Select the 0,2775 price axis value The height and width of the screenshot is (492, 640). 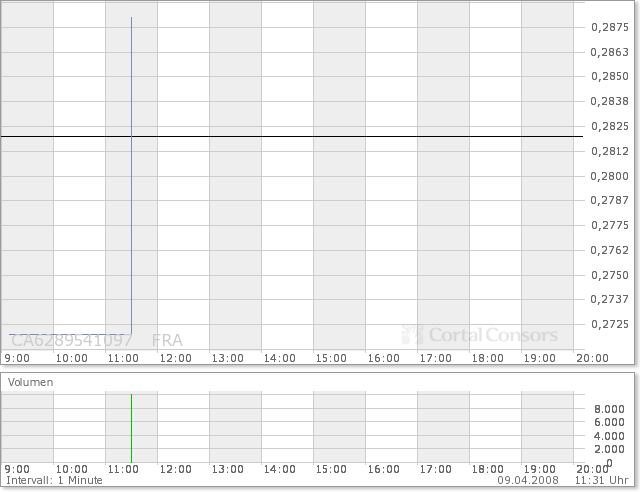610,225
